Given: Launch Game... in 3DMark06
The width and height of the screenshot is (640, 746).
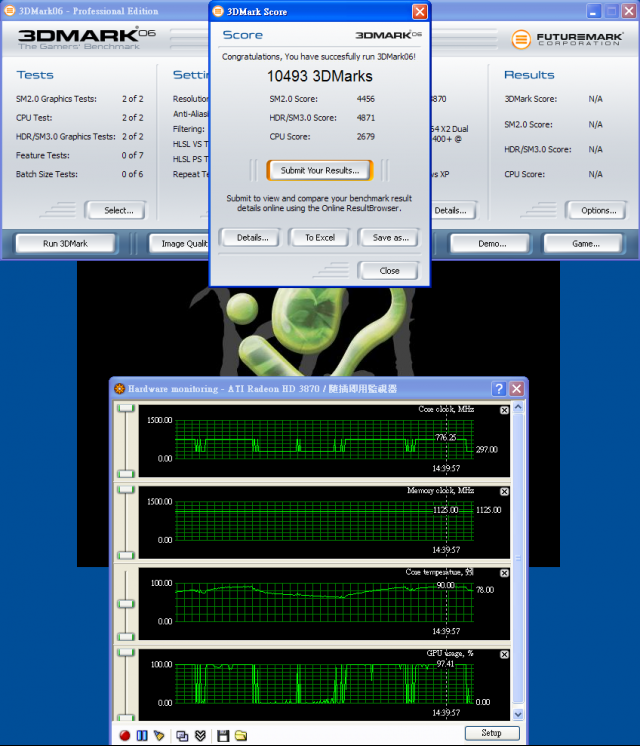Looking at the screenshot, I should [583, 244].
